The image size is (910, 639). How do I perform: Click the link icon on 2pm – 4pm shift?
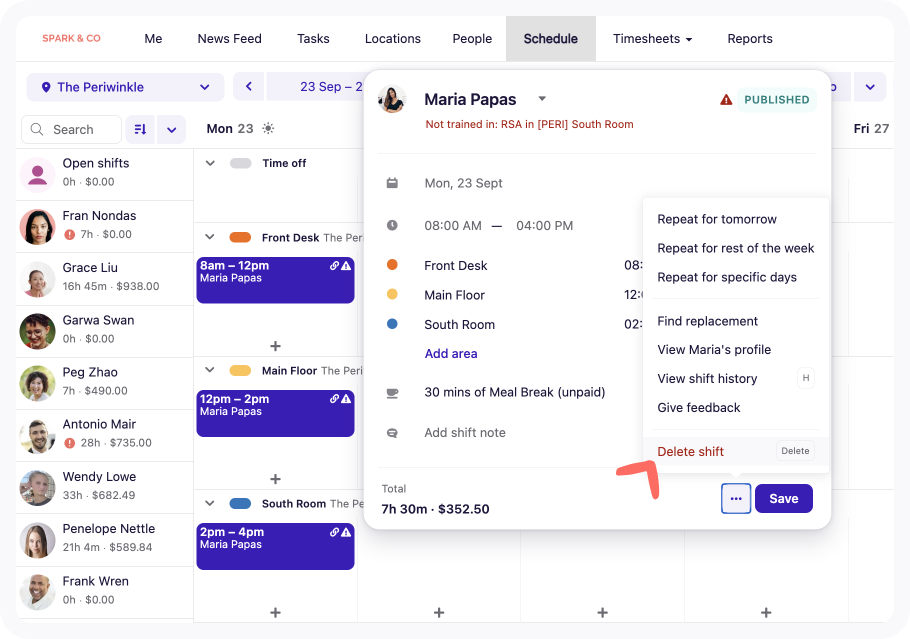pyautogui.click(x=334, y=532)
